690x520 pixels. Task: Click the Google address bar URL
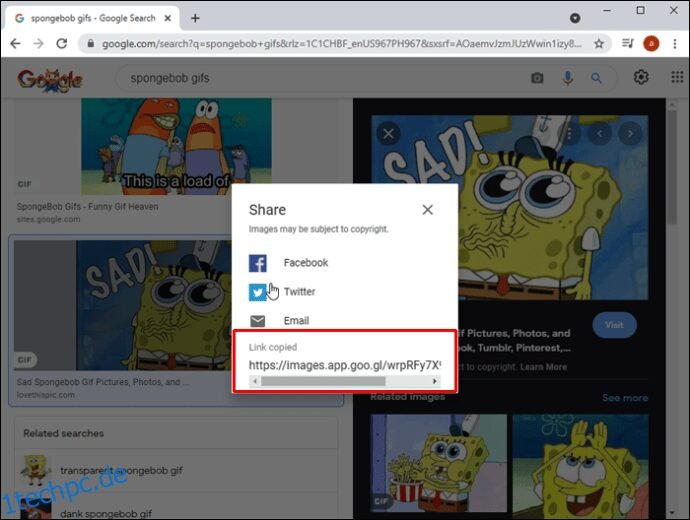tap(341, 44)
